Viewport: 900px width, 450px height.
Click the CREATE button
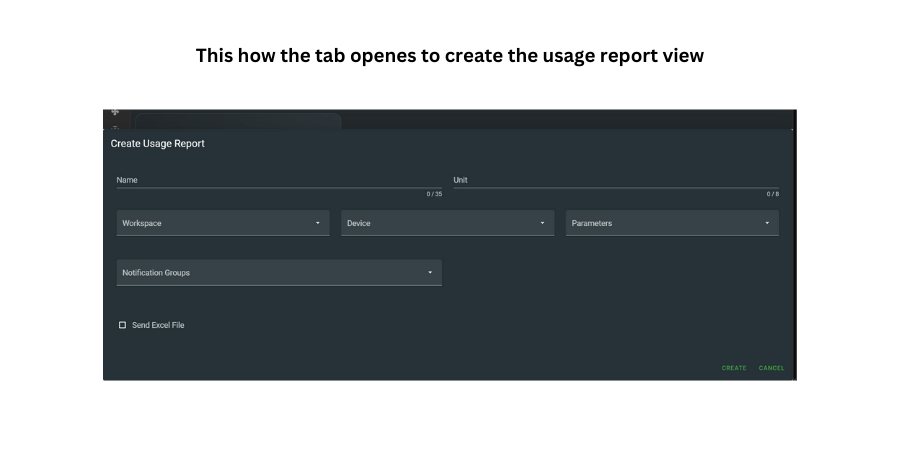[x=734, y=368]
